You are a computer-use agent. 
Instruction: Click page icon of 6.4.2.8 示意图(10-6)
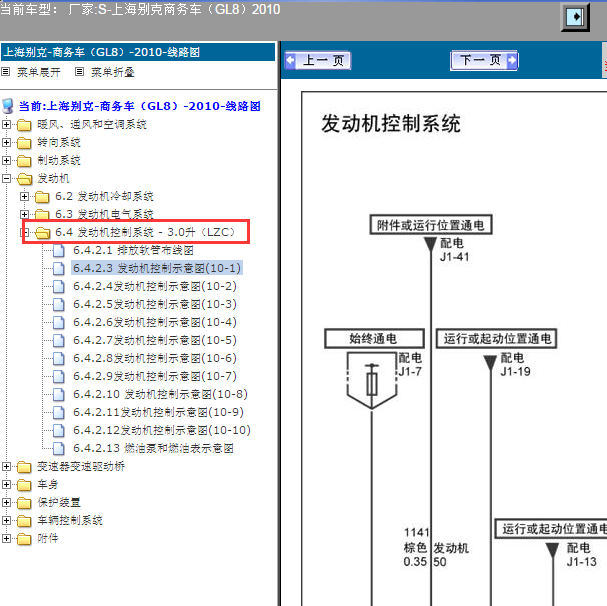click(x=58, y=359)
